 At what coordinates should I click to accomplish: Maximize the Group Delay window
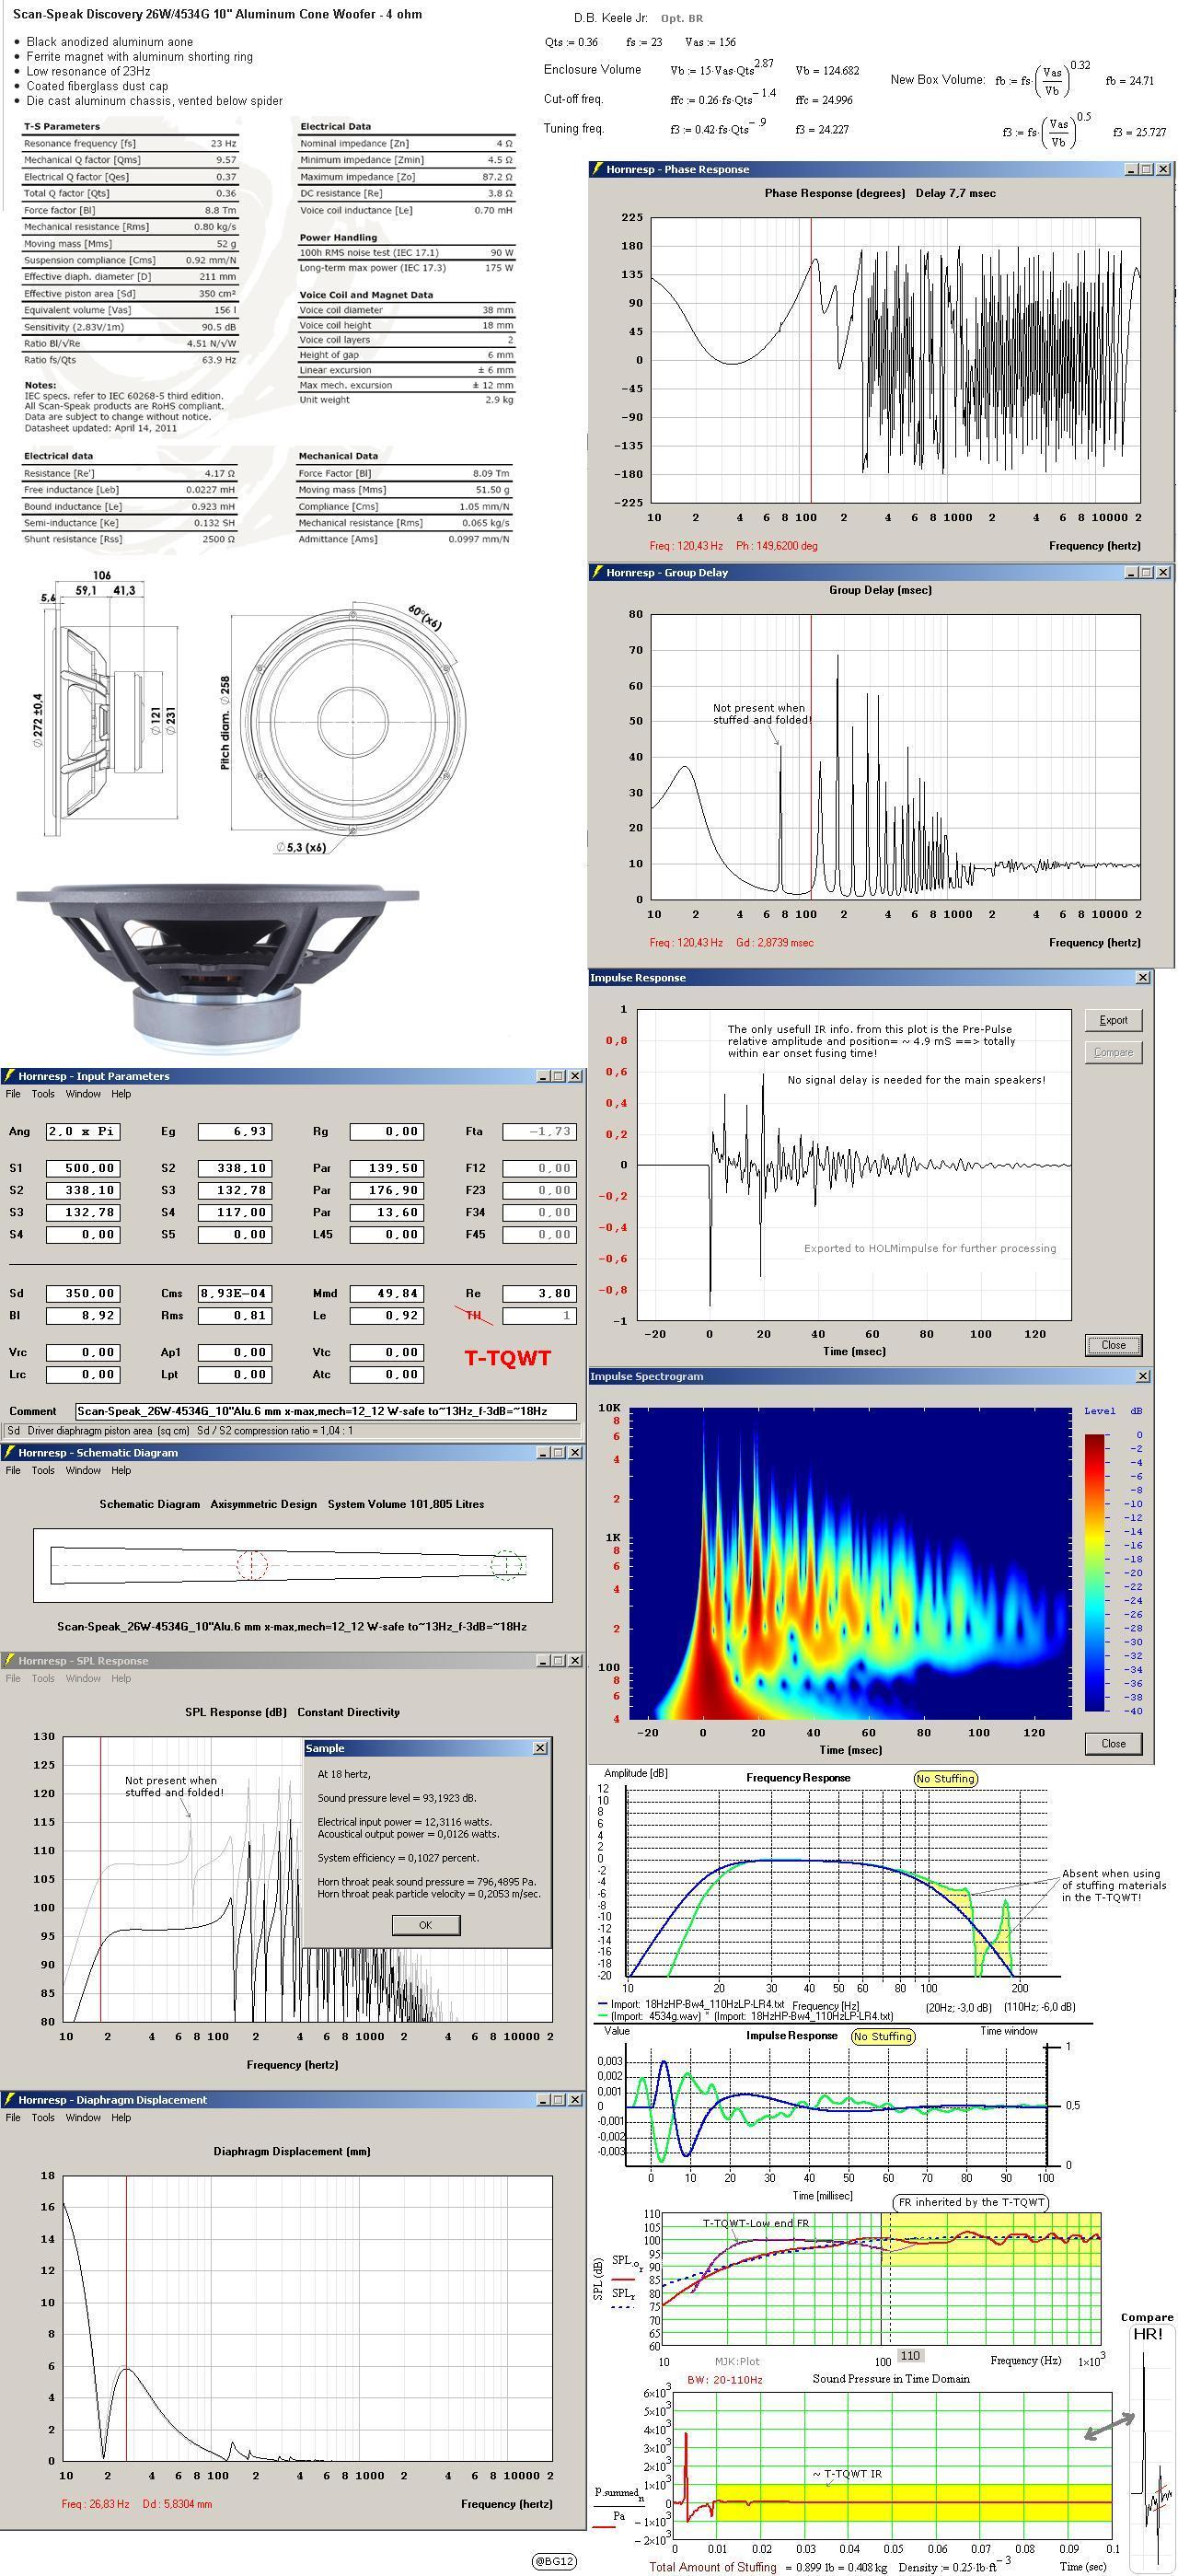point(1147,572)
